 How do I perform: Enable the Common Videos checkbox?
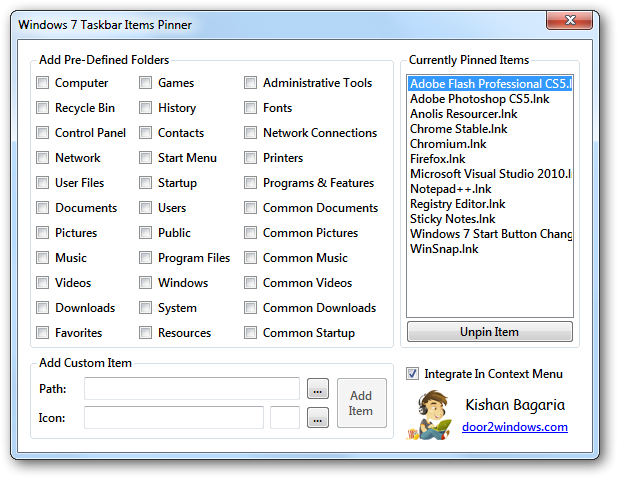click(x=250, y=283)
